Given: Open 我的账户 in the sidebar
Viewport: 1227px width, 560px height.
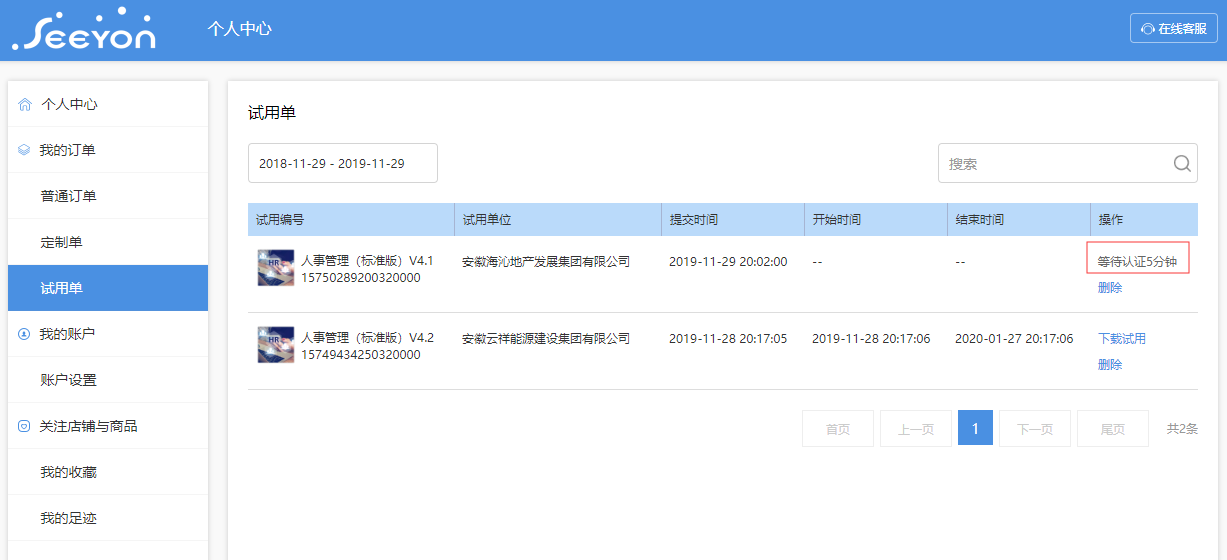Looking at the screenshot, I should (108, 334).
